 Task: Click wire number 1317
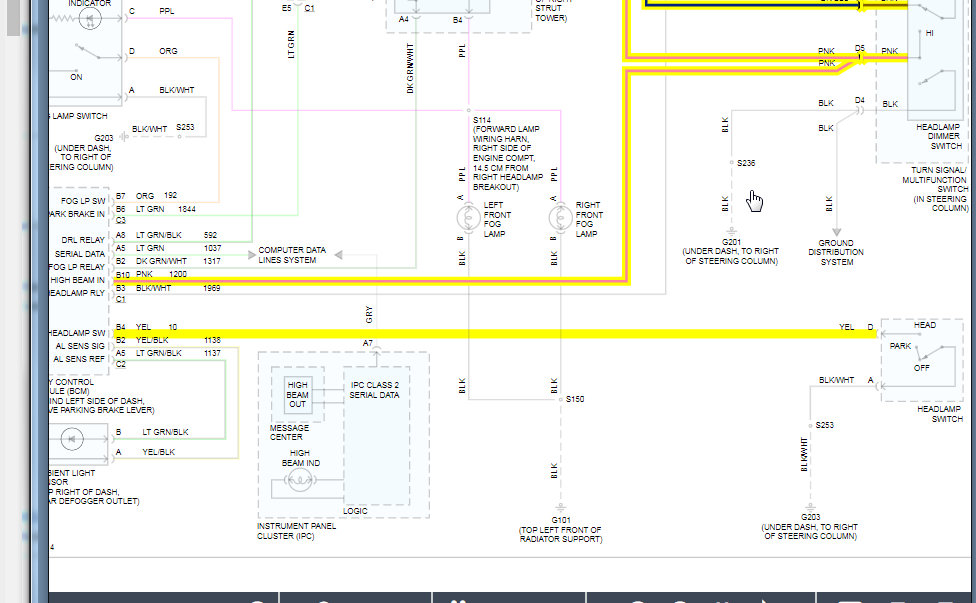[x=212, y=261]
